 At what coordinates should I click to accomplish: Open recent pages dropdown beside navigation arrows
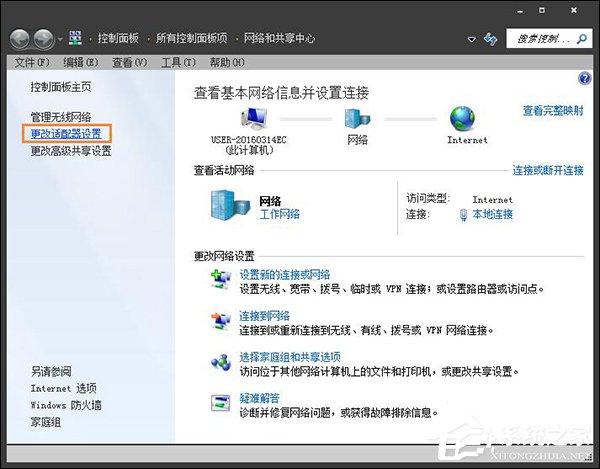60,39
